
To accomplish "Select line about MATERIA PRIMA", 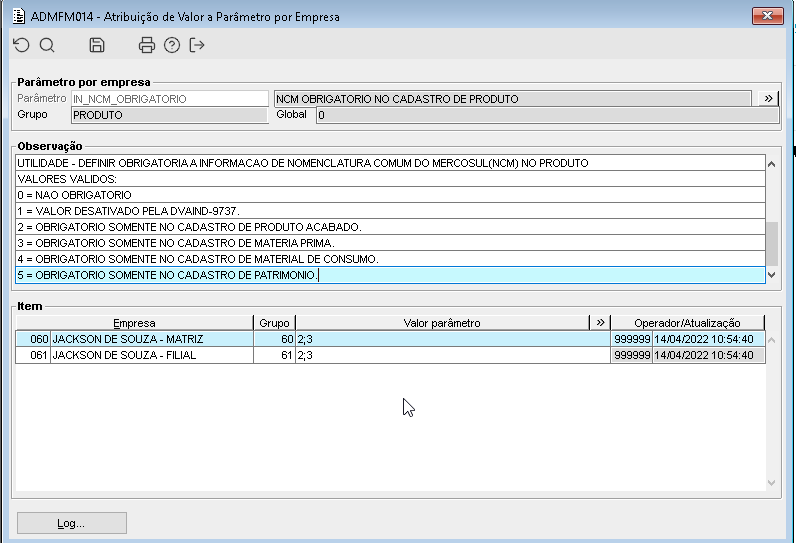I will pyautogui.click(x=390, y=243).
